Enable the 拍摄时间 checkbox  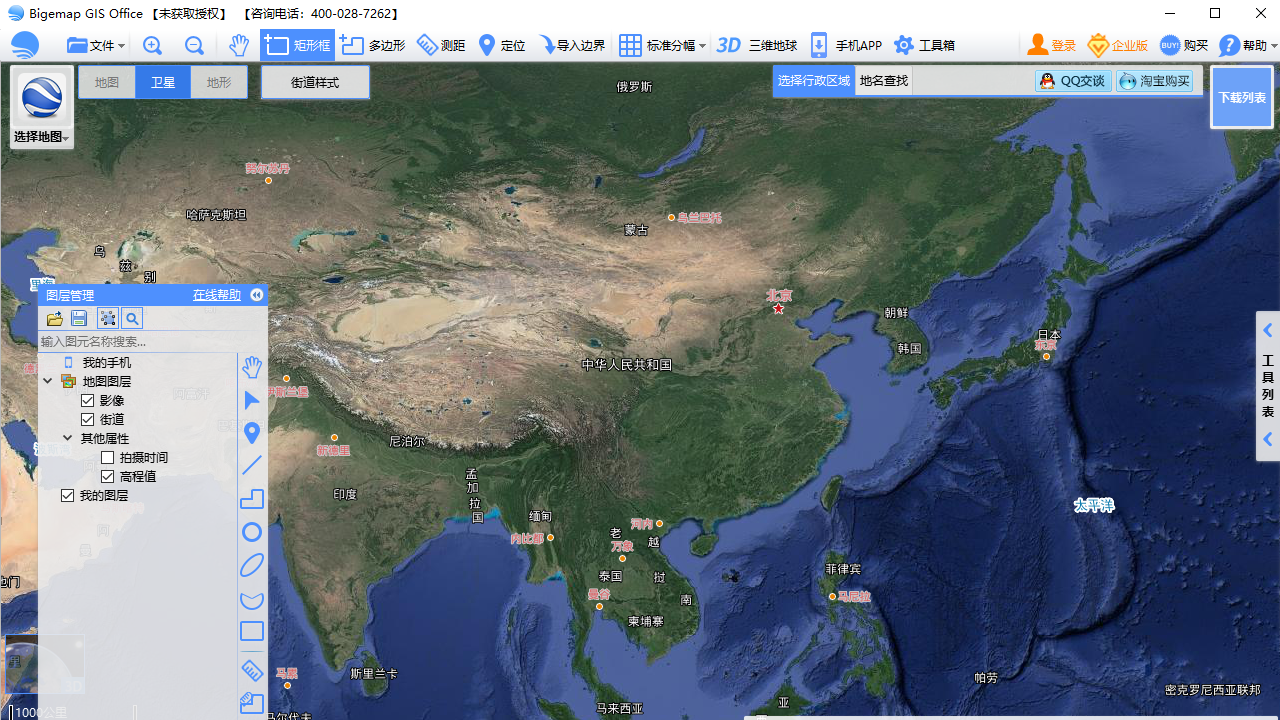[108, 457]
